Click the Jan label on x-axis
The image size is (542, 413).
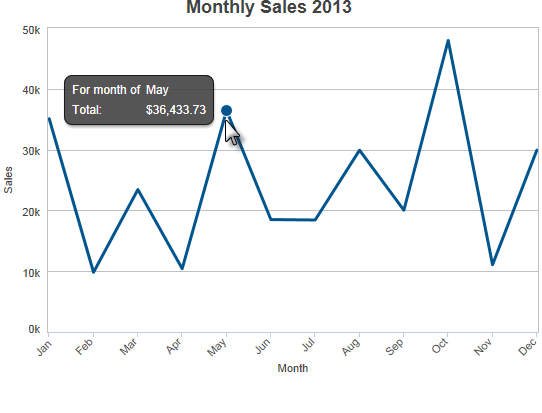click(x=44, y=347)
